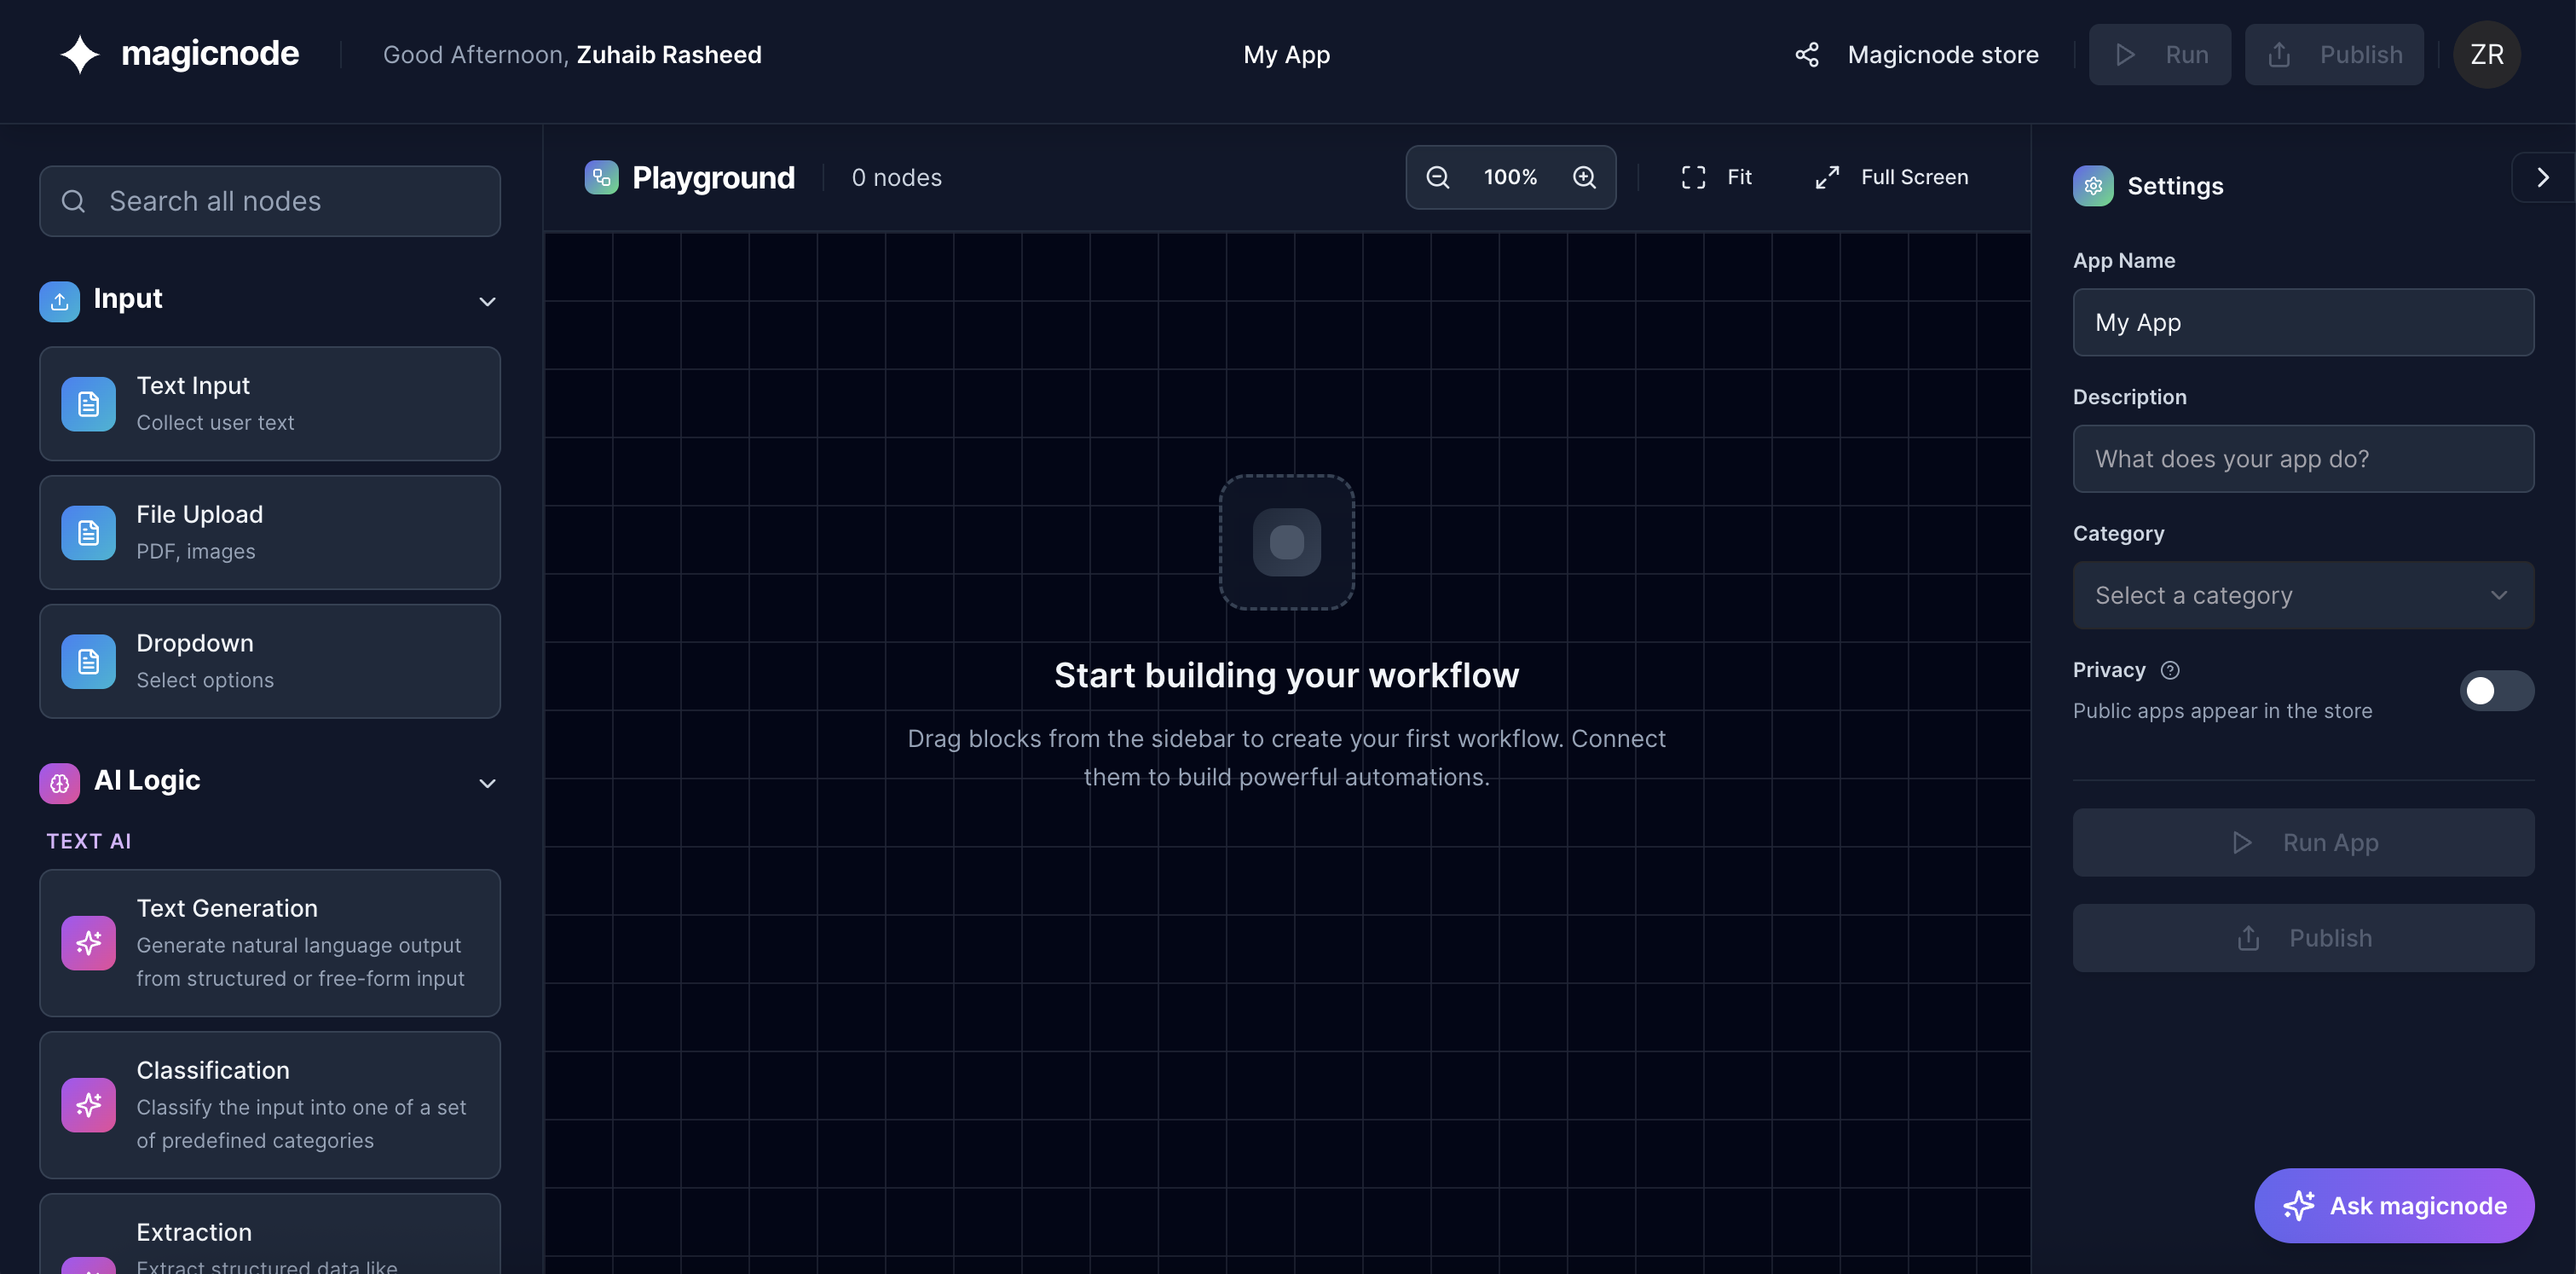2576x1274 pixels.
Task: Click the upload icon in the Settings Publish button
Action: (2248, 938)
